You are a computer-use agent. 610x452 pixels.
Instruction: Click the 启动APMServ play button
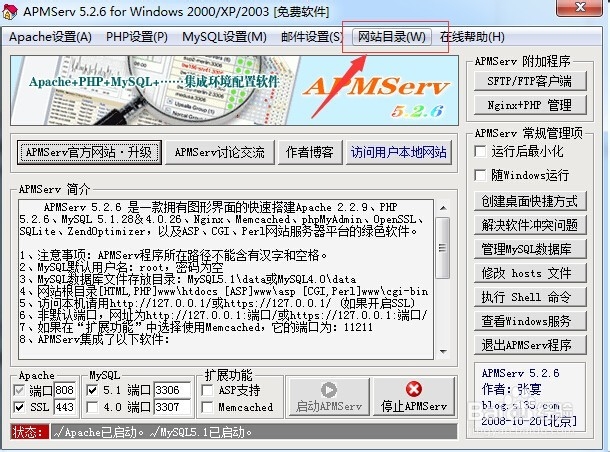(x=328, y=396)
